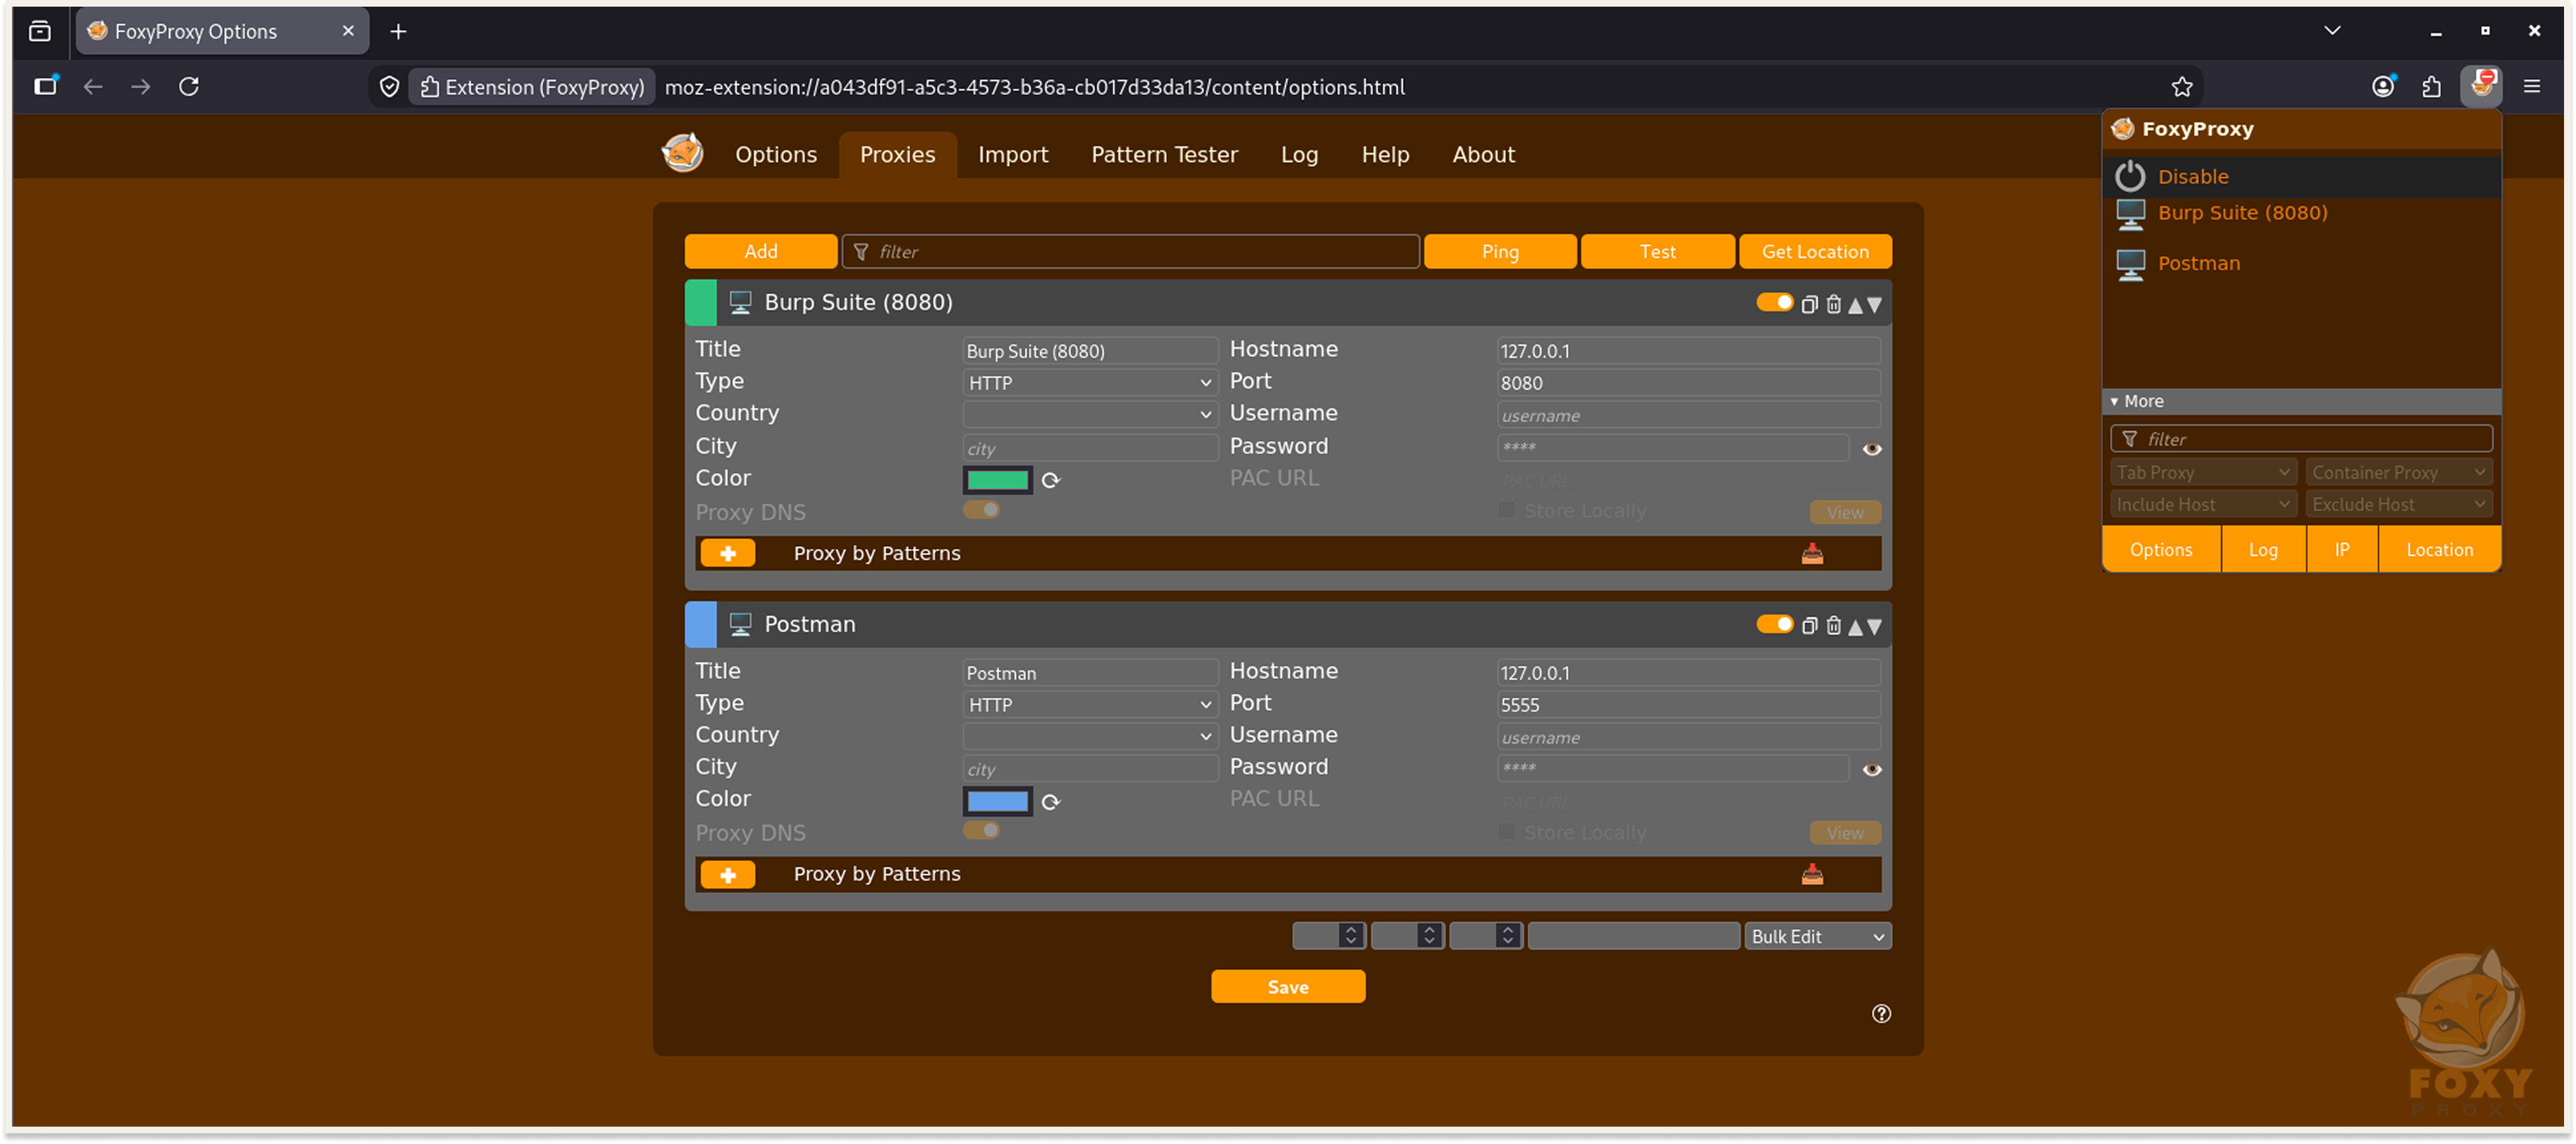Open the Type dropdown for Burp Suite

tap(1090, 383)
